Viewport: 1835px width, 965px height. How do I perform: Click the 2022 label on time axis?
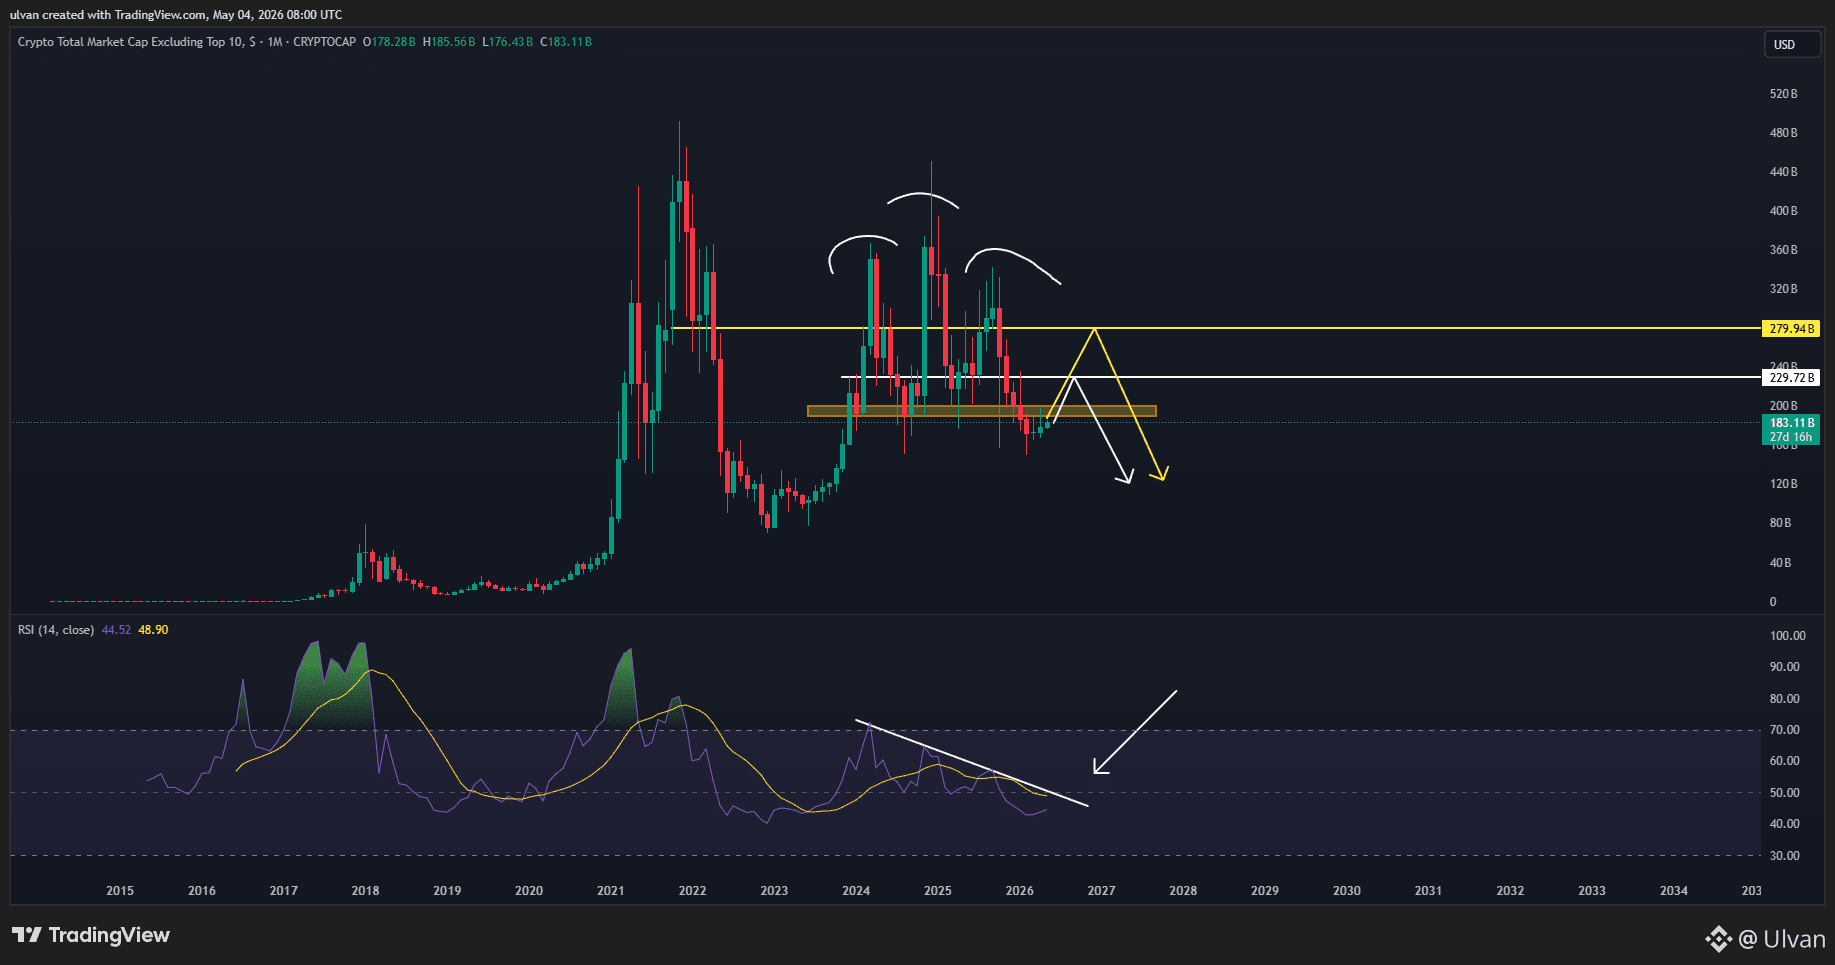click(693, 891)
